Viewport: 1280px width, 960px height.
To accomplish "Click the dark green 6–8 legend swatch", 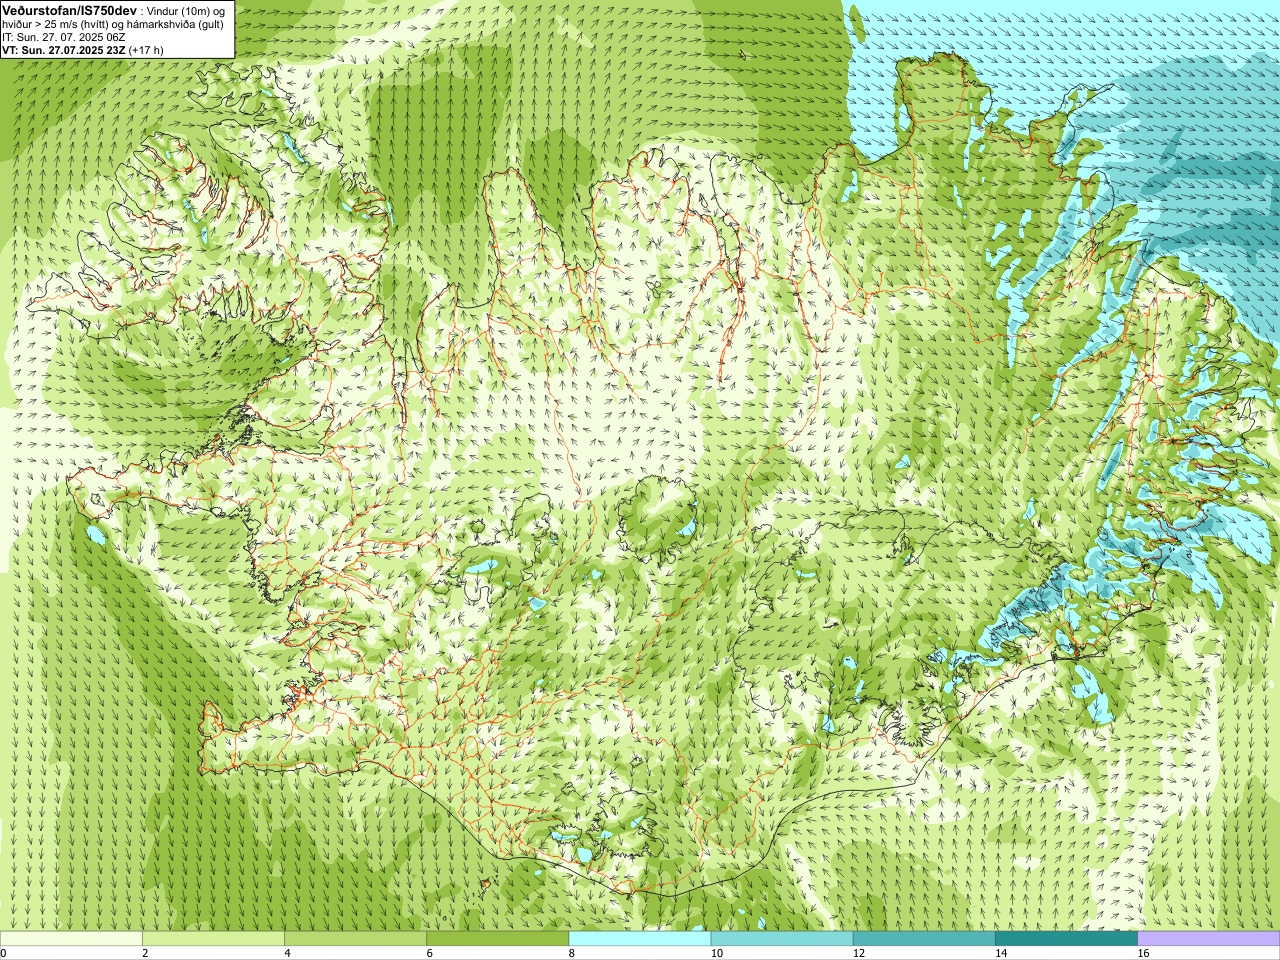I will click(498, 939).
